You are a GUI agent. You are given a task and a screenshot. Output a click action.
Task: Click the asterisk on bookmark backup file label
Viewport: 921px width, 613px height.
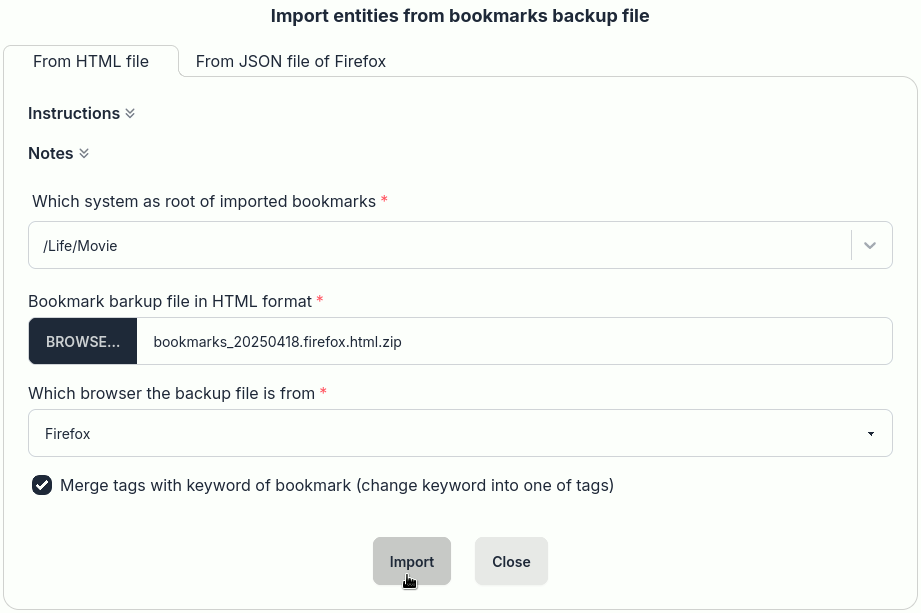point(322,301)
